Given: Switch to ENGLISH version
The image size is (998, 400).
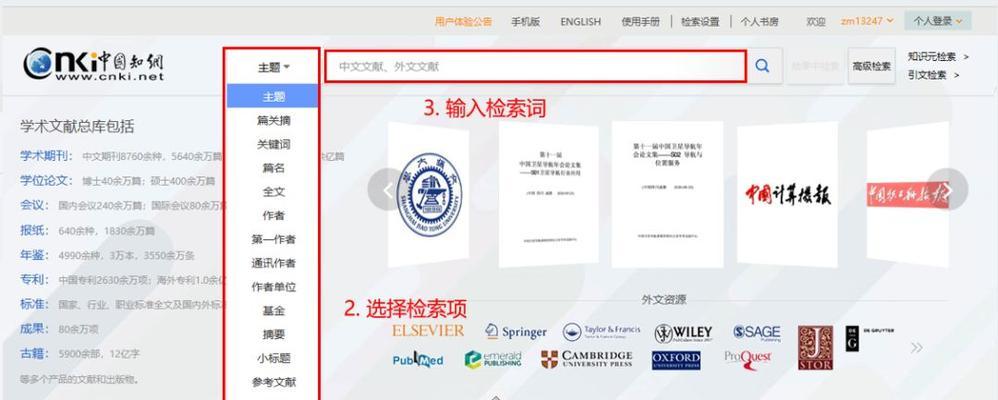Looking at the screenshot, I should coord(580,21).
